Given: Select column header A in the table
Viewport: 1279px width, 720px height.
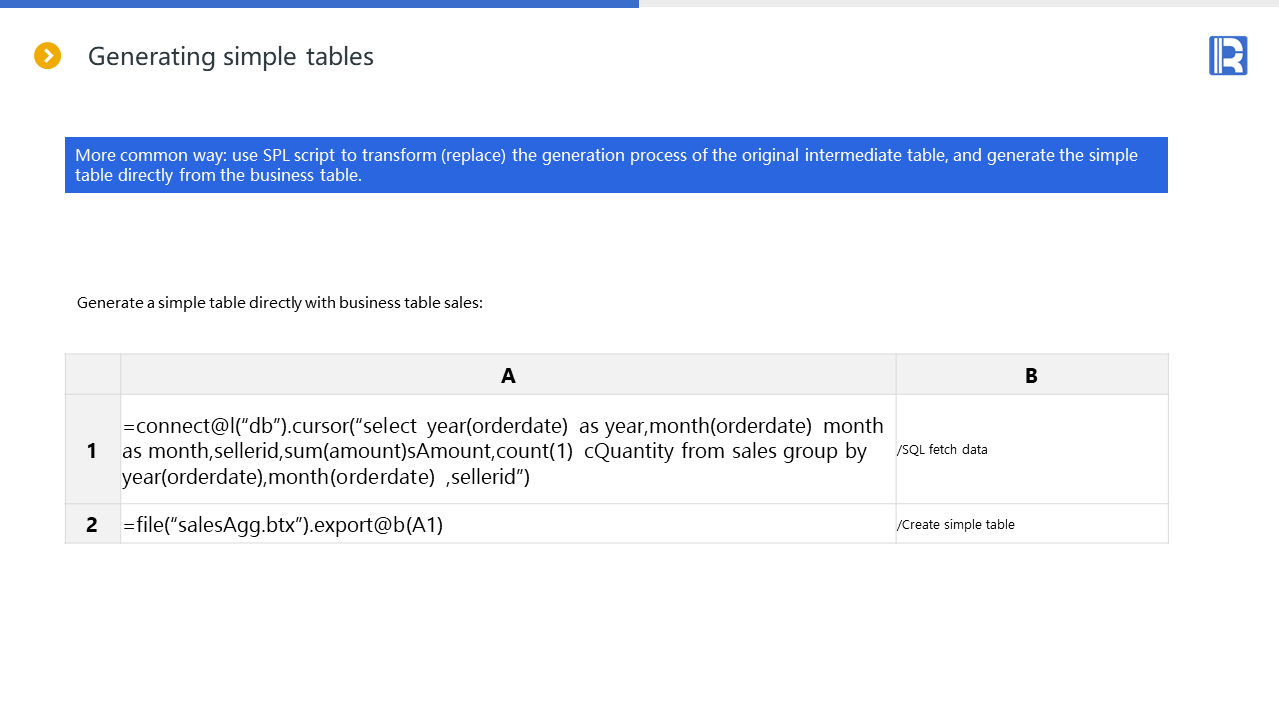Looking at the screenshot, I should [x=508, y=375].
